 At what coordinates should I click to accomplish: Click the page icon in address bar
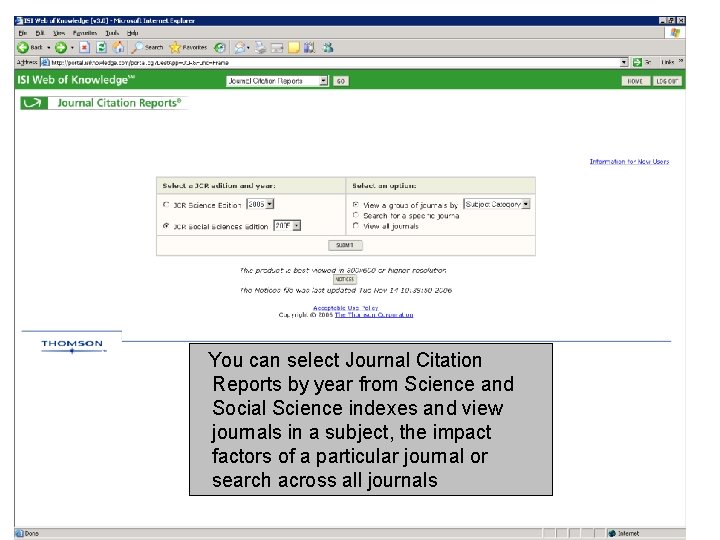pyautogui.click(x=45, y=62)
